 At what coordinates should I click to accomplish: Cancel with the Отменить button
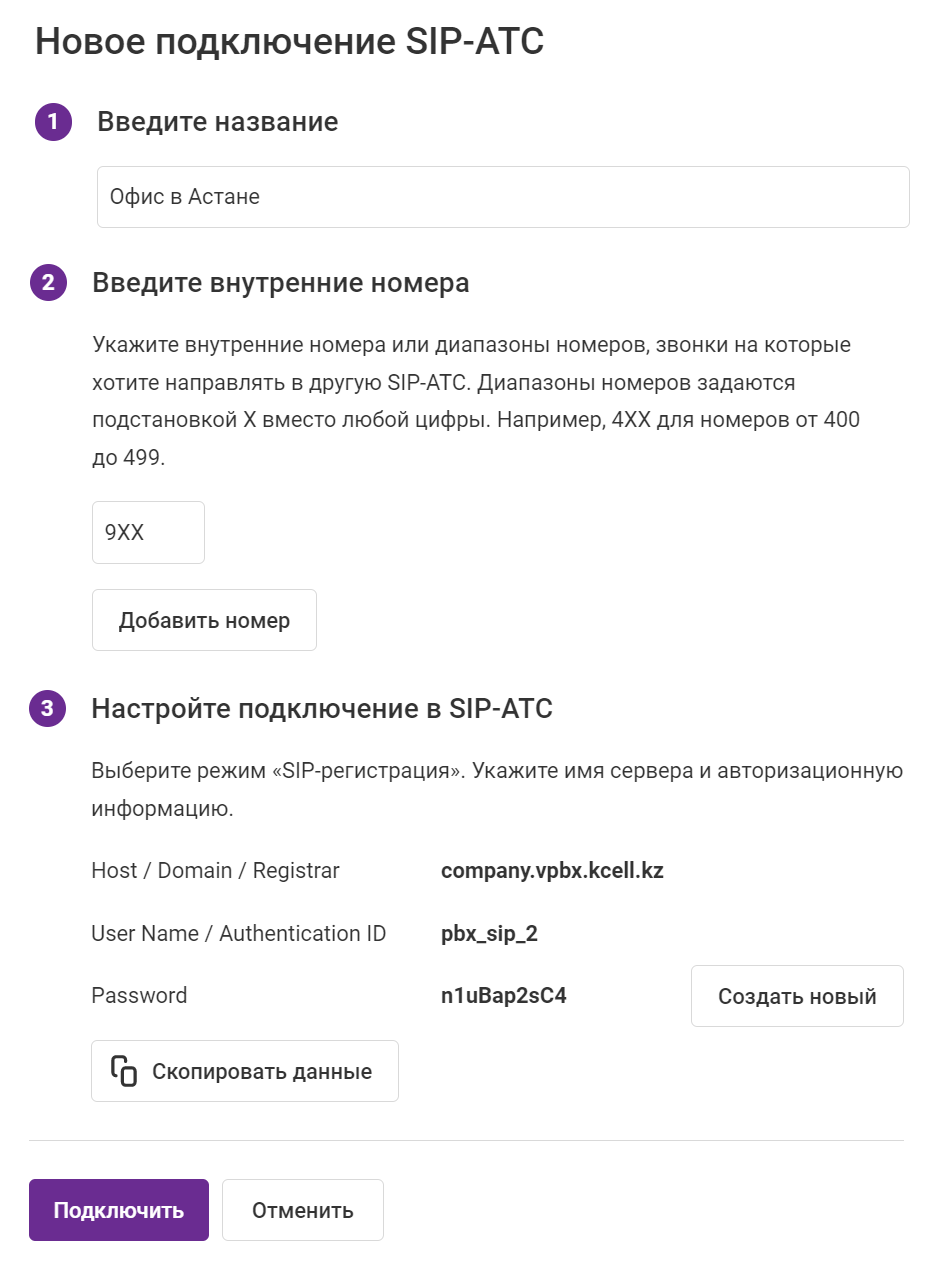(x=302, y=1210)
